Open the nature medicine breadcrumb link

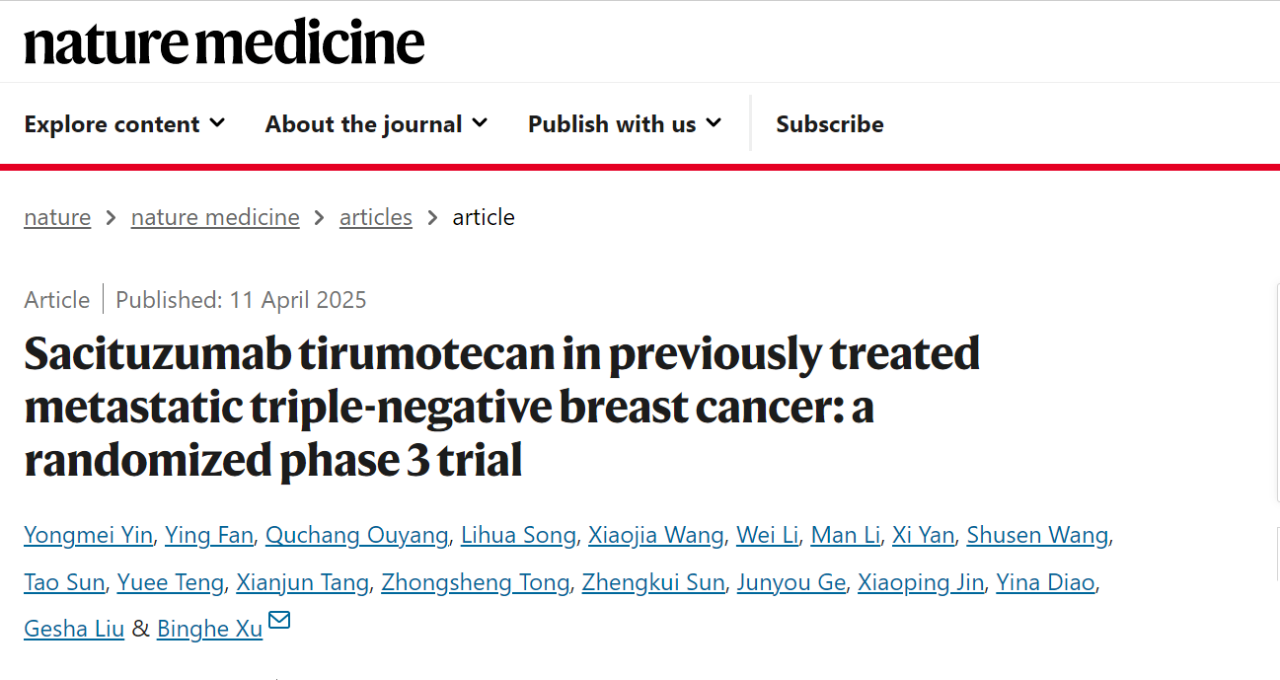point(215,217)
